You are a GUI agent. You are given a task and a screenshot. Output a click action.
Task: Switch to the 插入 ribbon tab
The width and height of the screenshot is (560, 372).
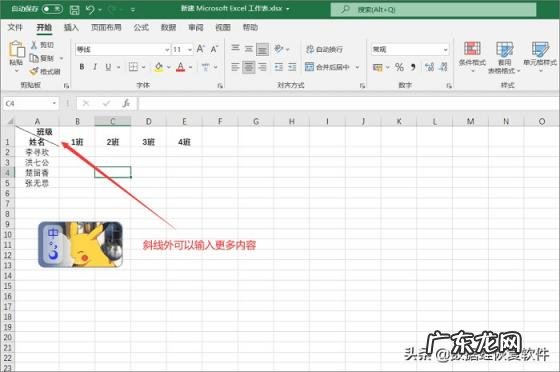(x=71, y=27)
